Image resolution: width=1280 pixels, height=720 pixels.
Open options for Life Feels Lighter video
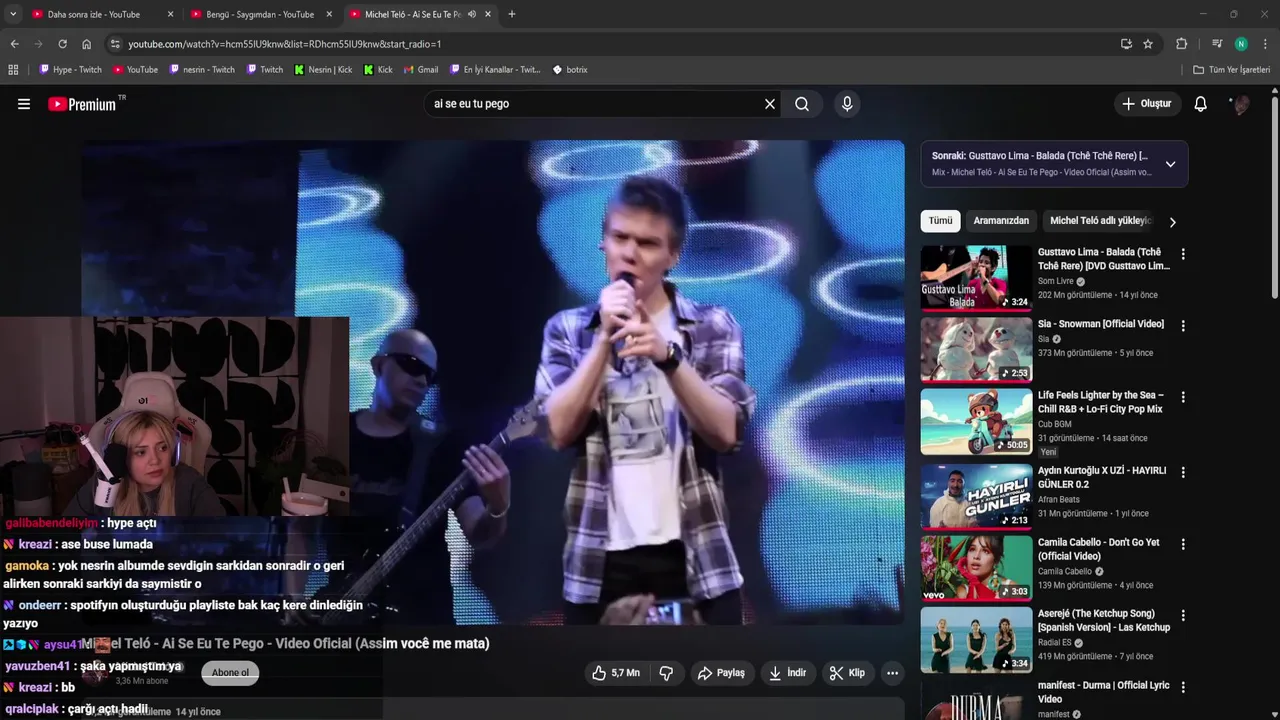(x=1183, y=397)
